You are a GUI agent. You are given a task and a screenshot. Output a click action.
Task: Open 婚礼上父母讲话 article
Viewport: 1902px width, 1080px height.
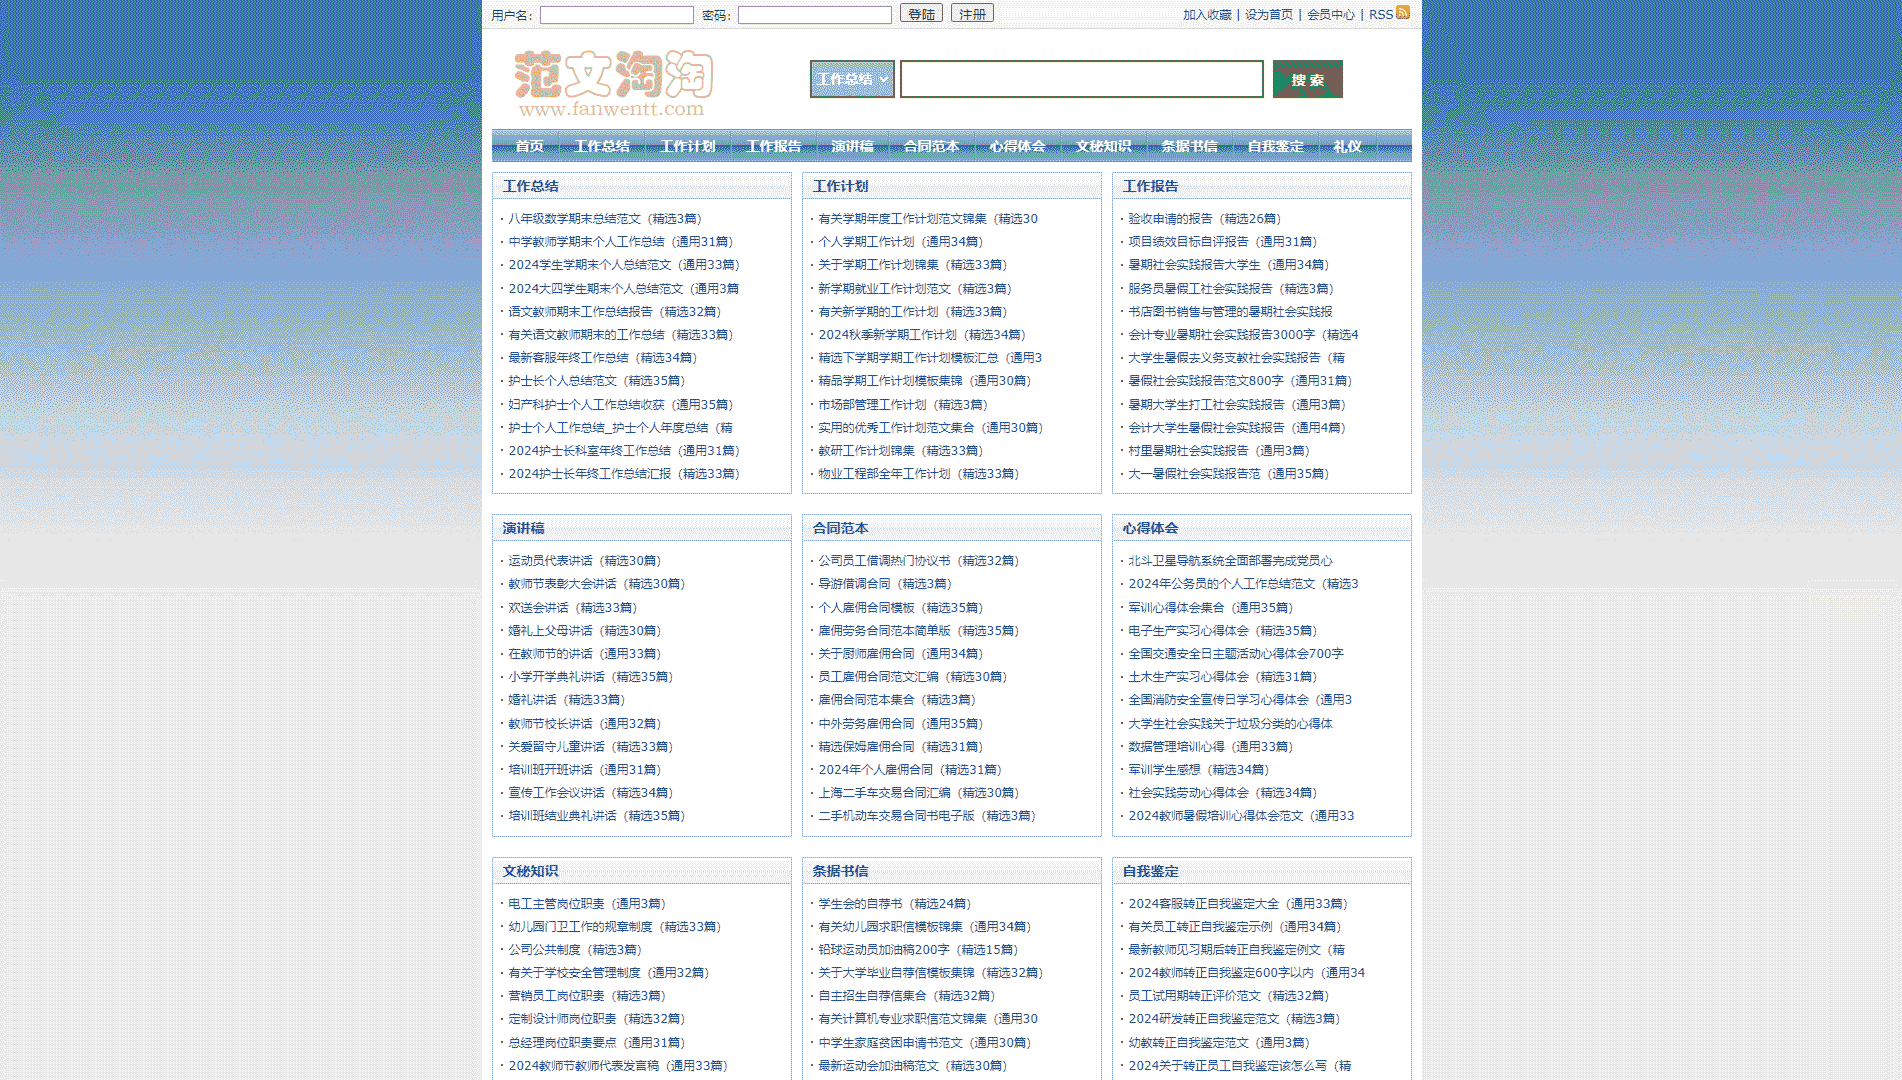[585, 631]
